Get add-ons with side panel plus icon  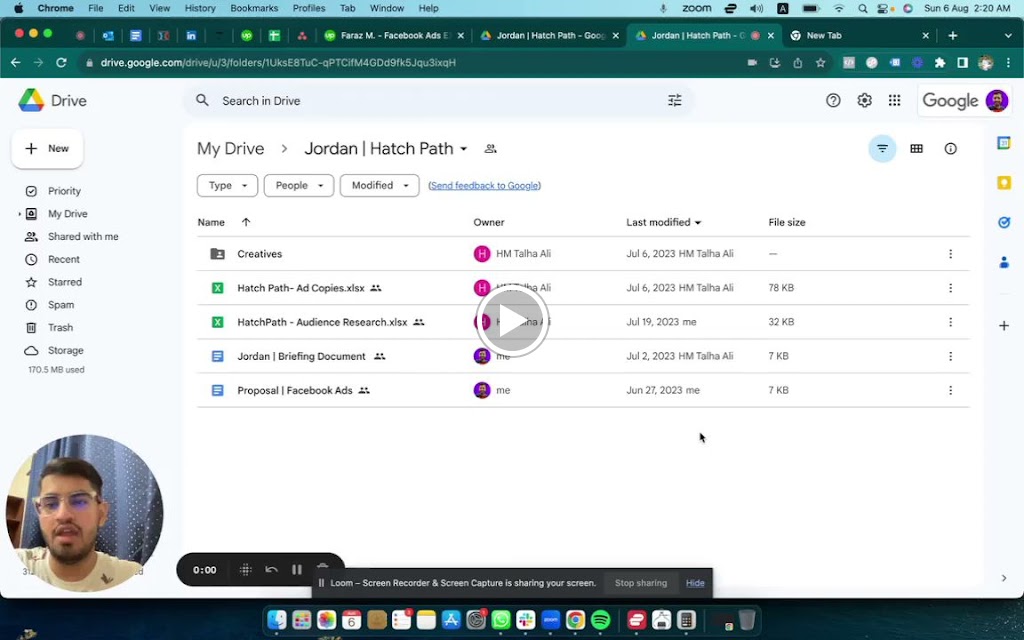tap(1004, 325)
